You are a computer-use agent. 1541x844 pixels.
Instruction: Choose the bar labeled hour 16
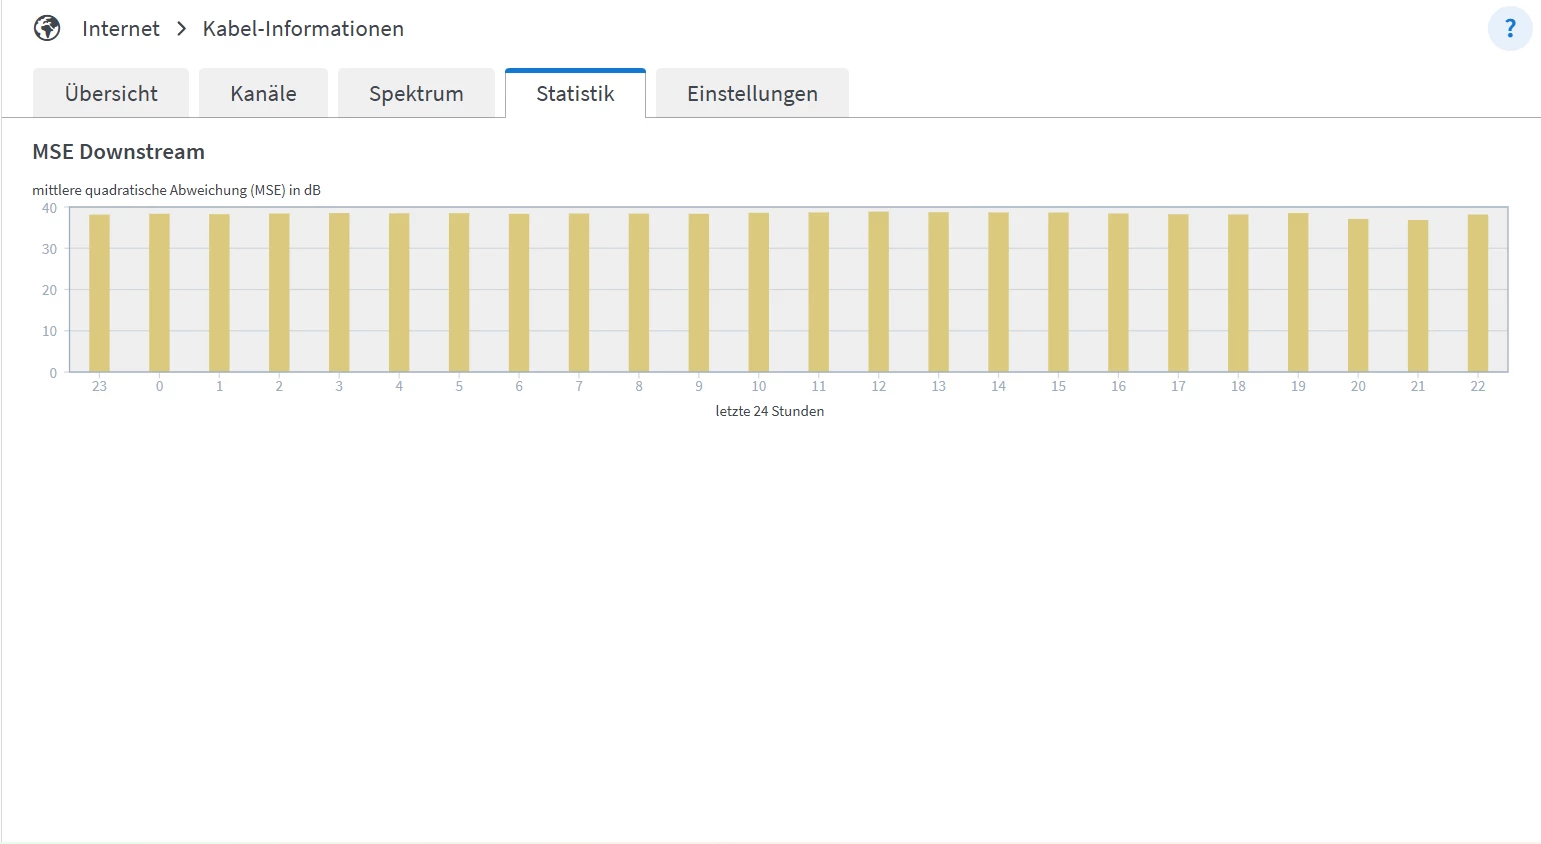(x=1118, y=293)
